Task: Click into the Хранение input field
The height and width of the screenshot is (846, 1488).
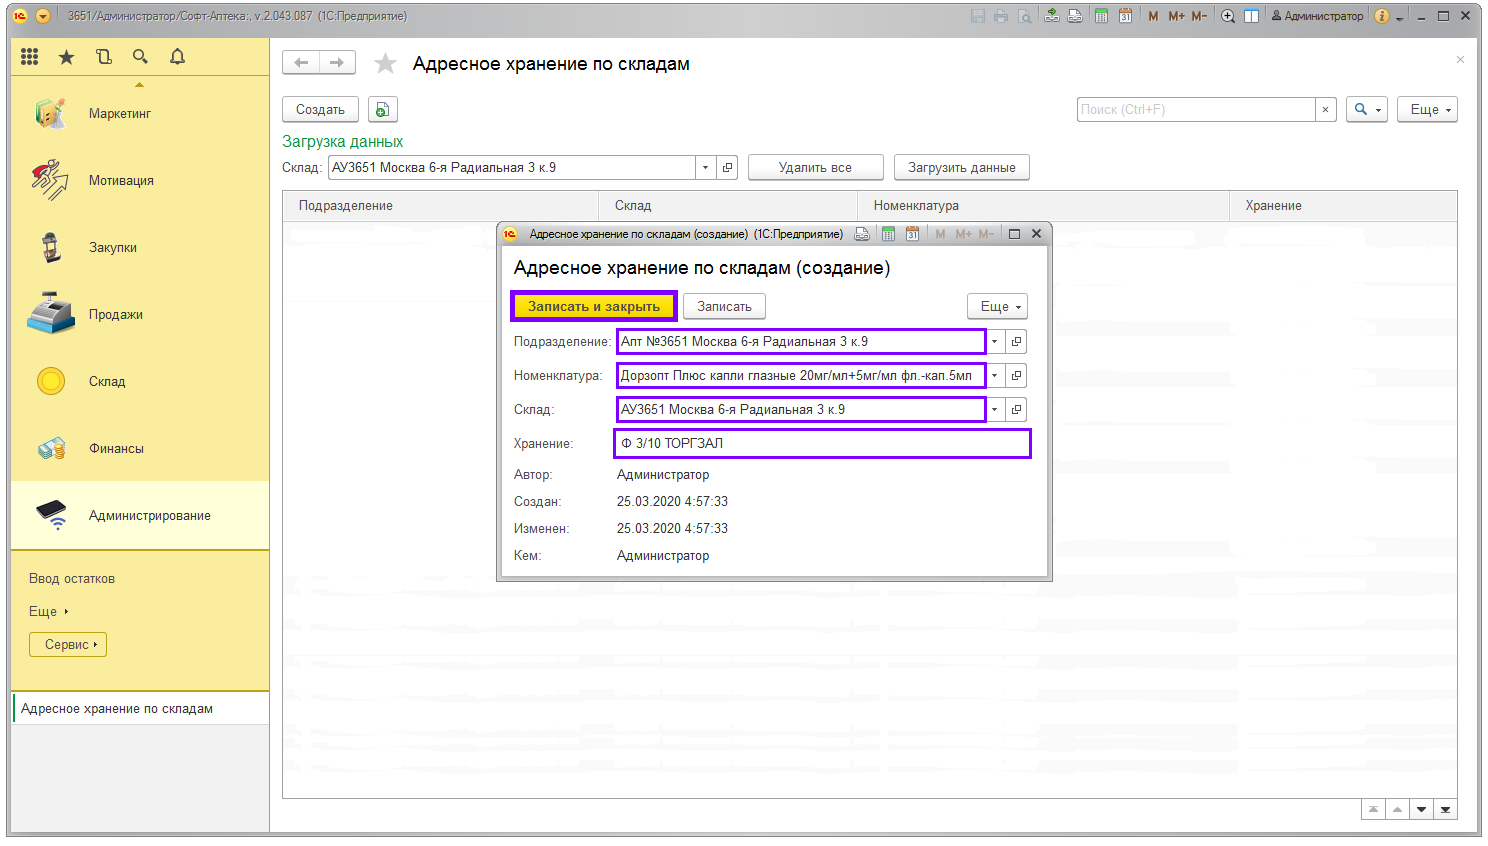Action: pyautogui.click(x=822, y=444)
